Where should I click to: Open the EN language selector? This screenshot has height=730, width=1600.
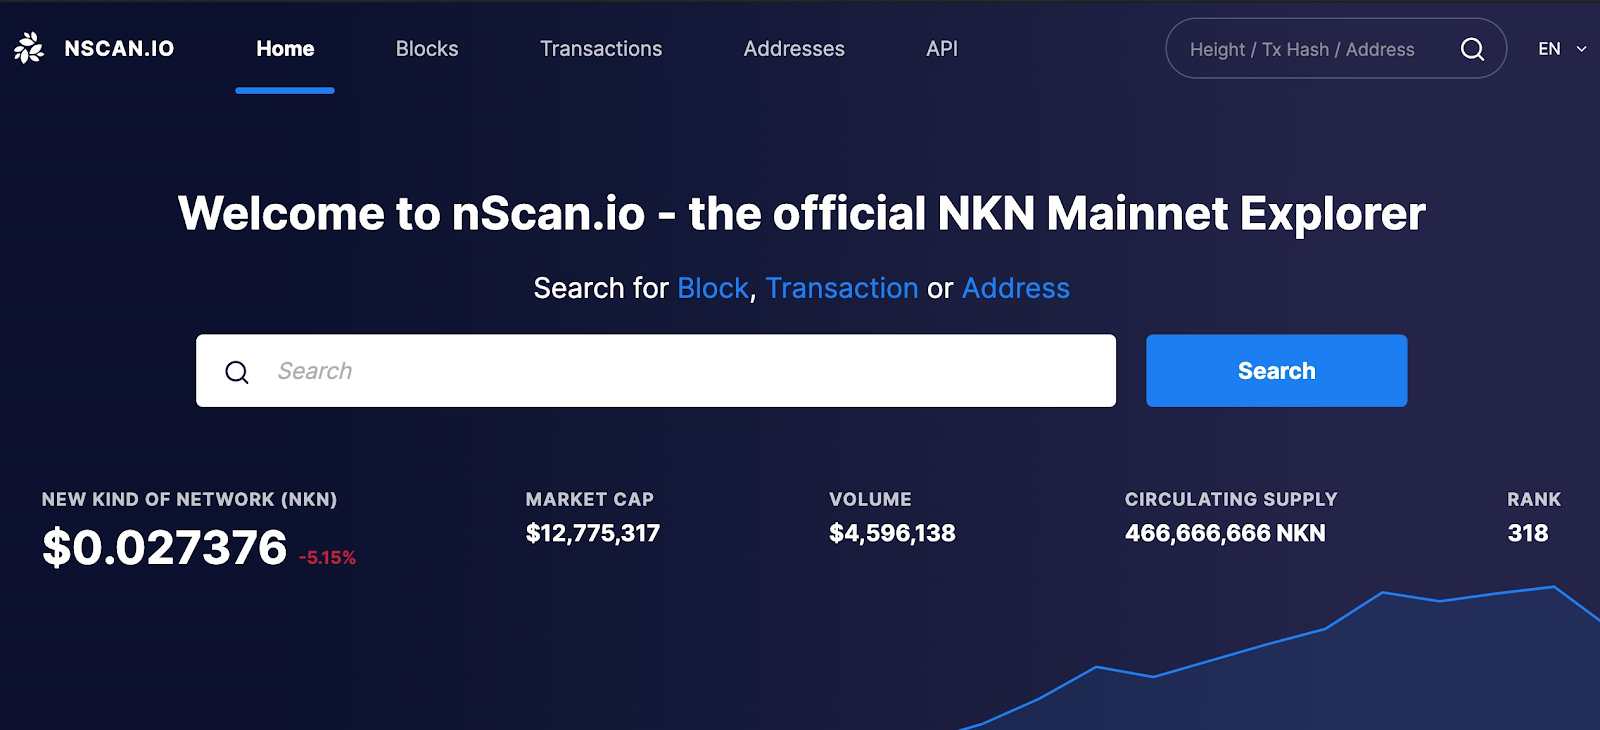[1562, 48]
